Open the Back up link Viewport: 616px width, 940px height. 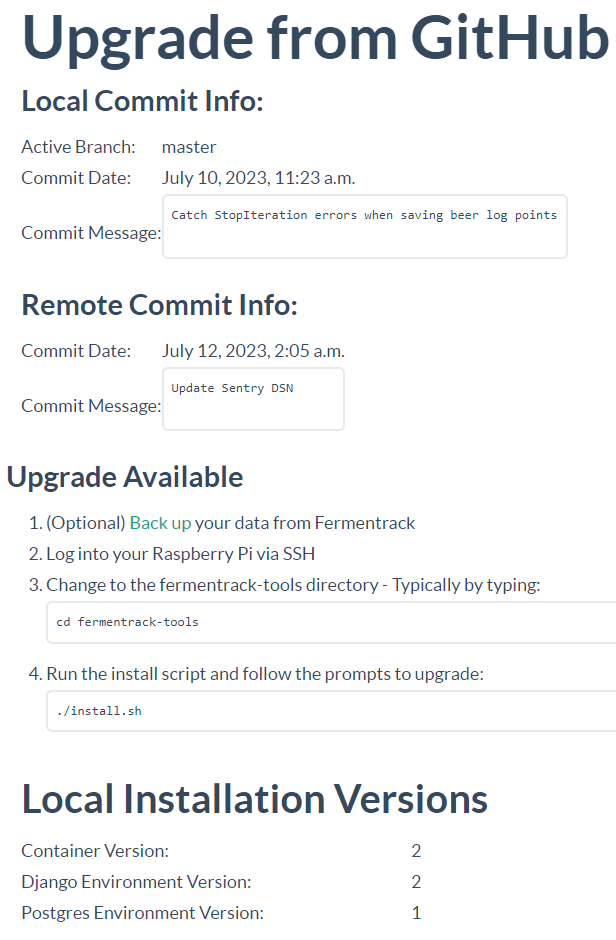pos(161,523)
